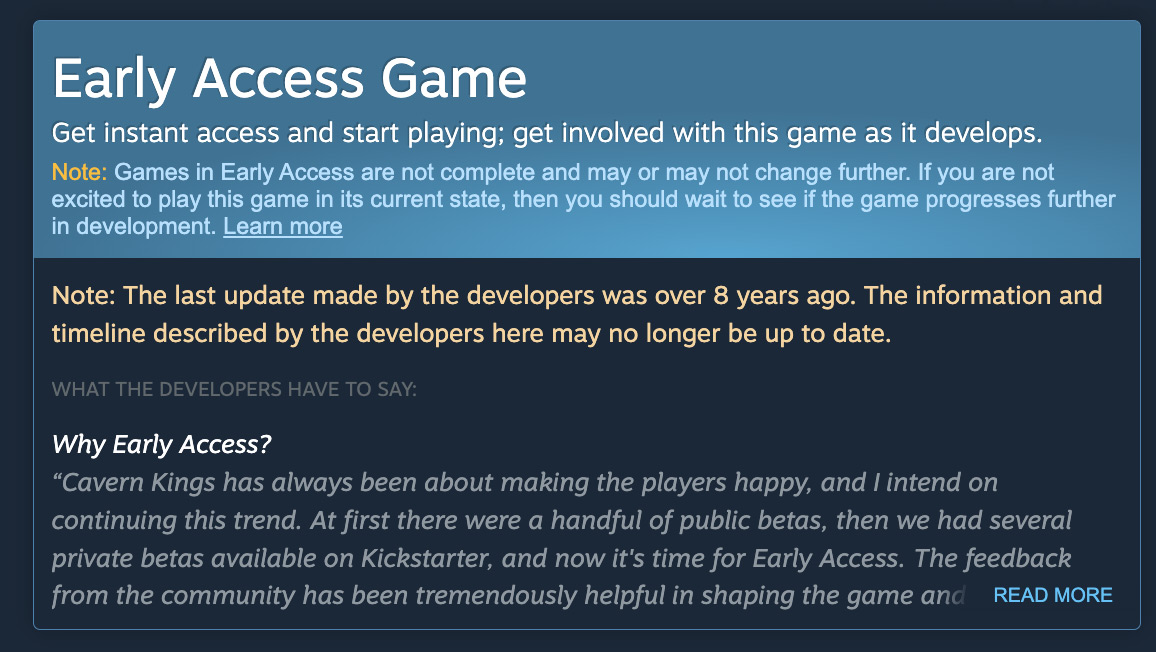Screen dimensions: 1156x652
Task: Click the "Why Early Access?" question heading
Action: coord(161,444)
